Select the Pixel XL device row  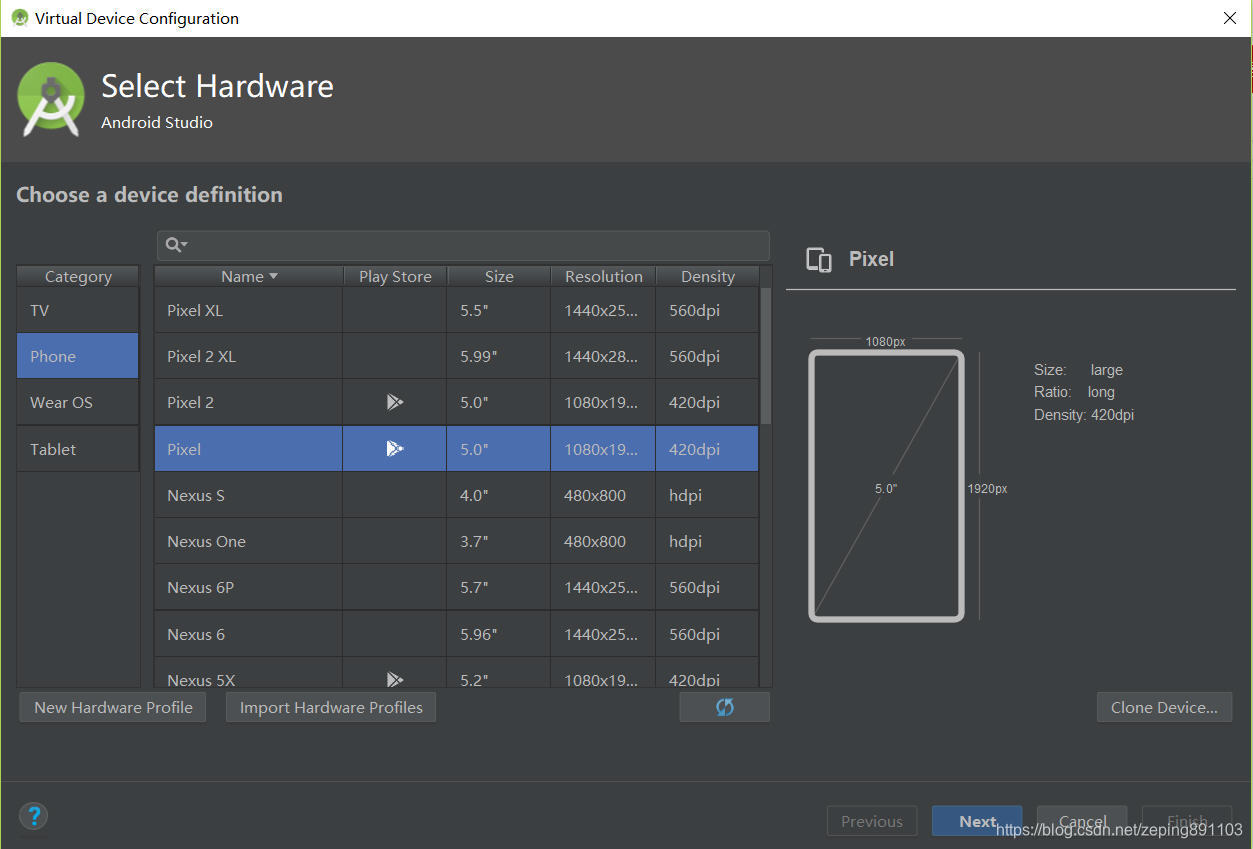[457, 310]
